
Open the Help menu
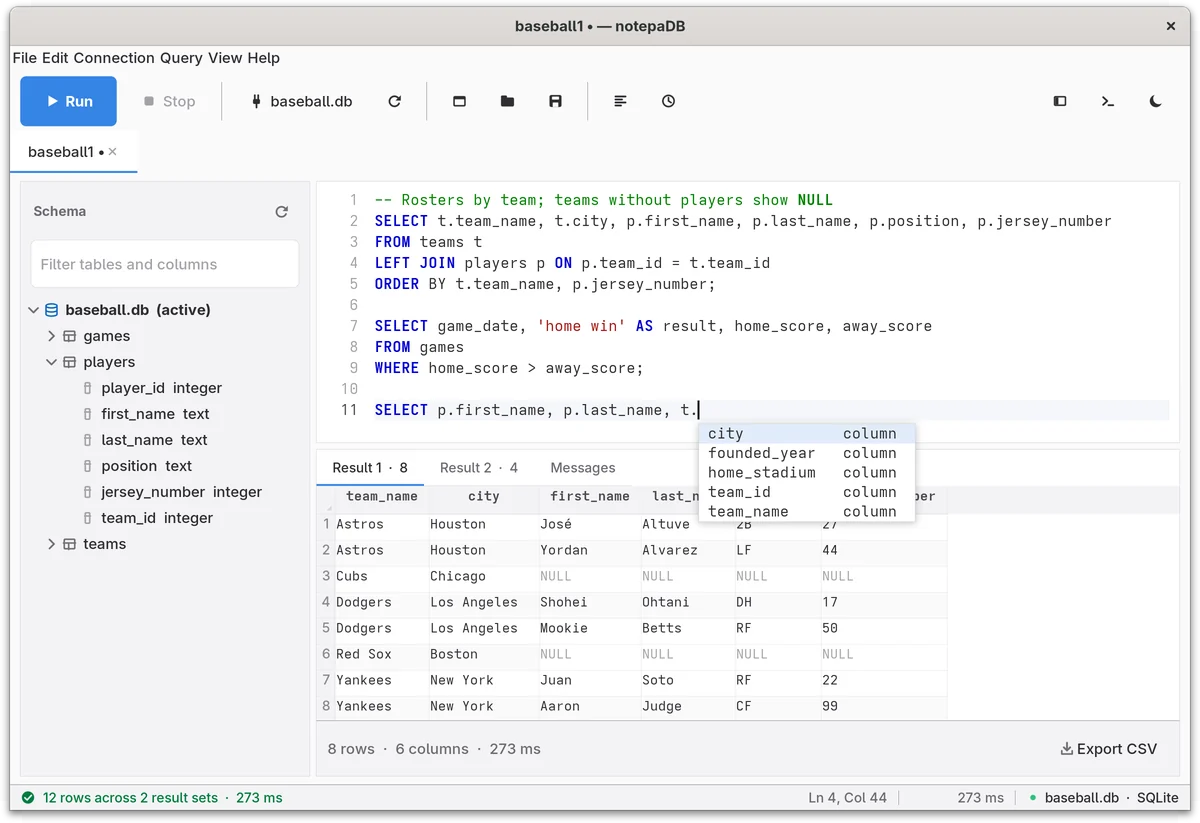(x=264, y=58)
